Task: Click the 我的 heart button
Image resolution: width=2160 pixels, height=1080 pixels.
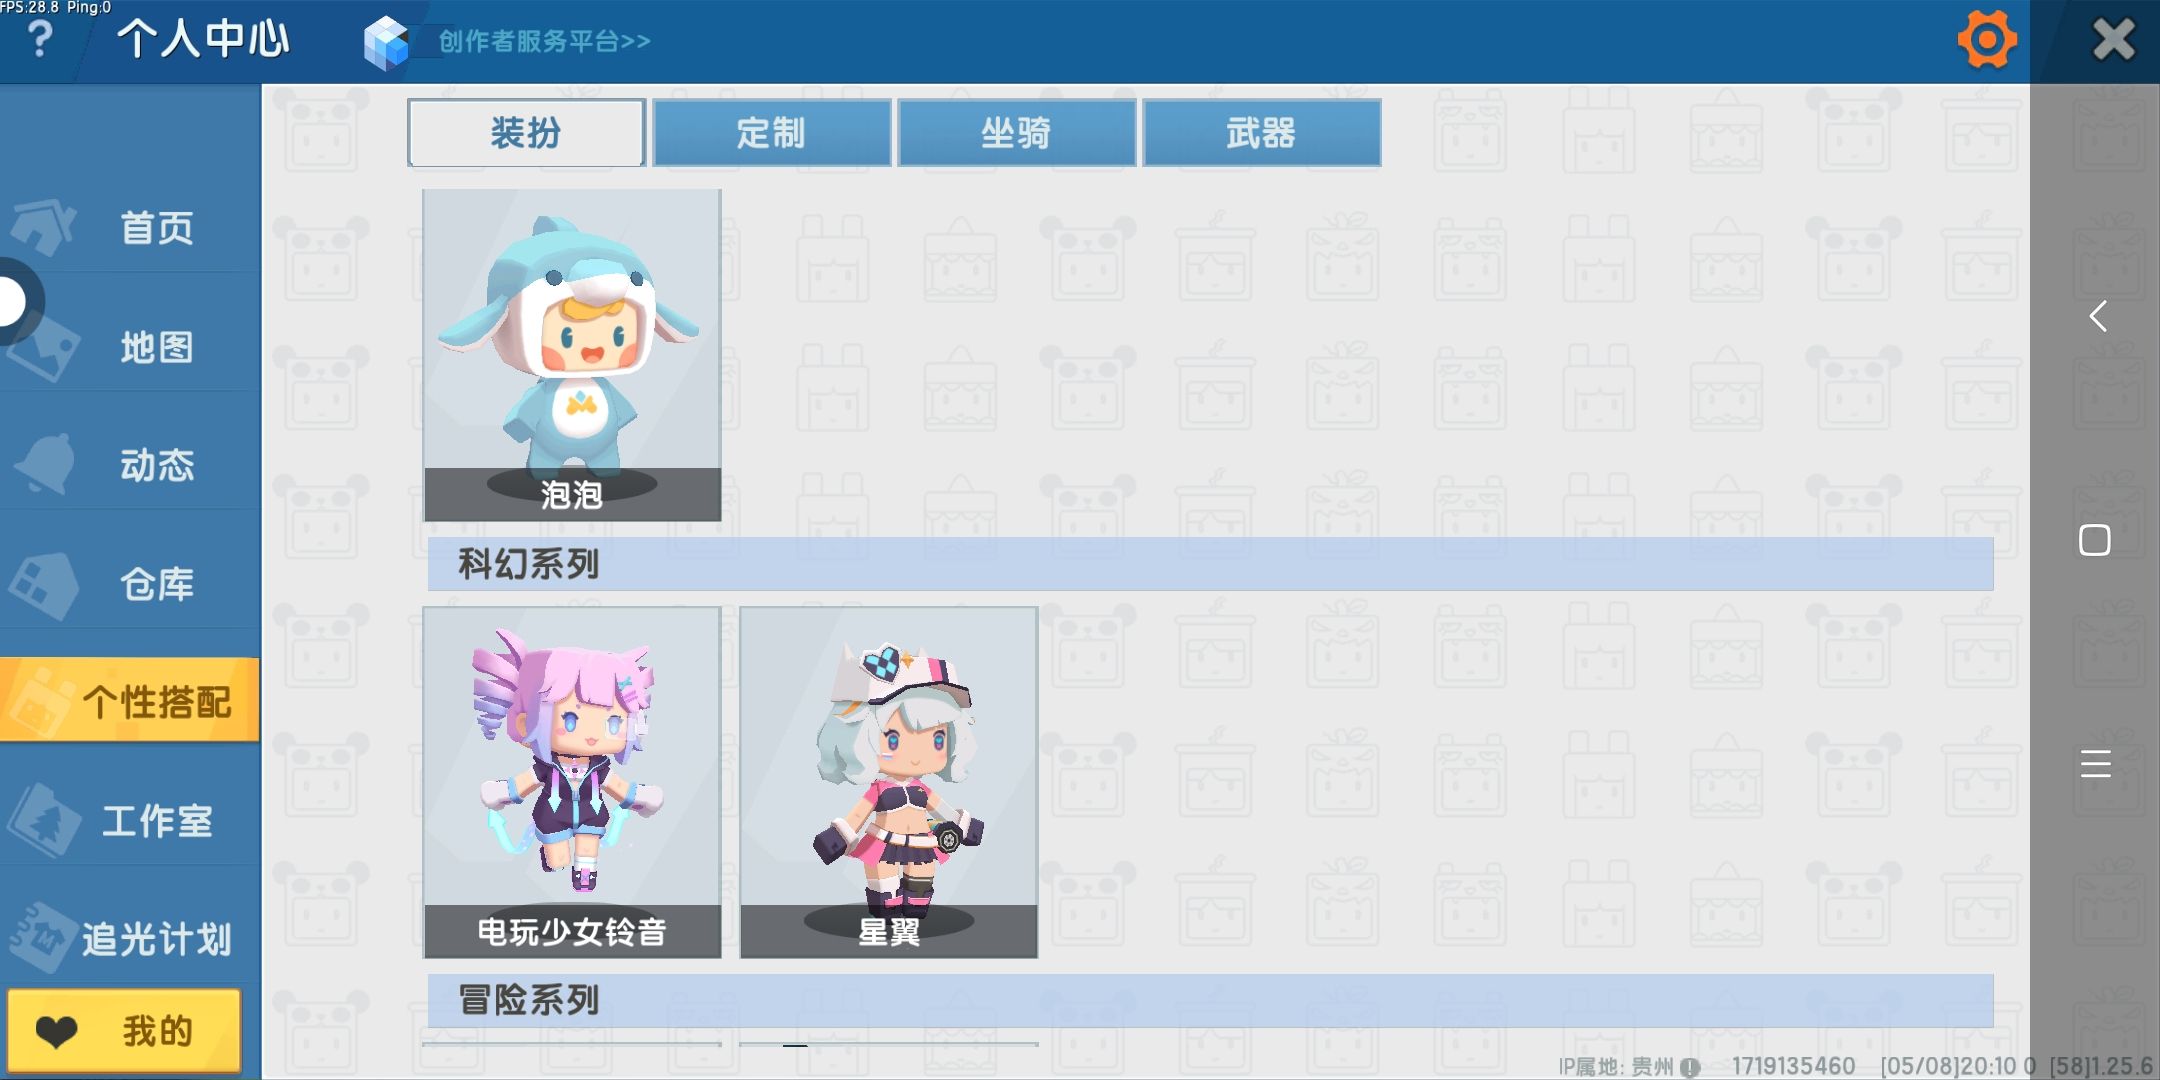Action: [124, 1031]
